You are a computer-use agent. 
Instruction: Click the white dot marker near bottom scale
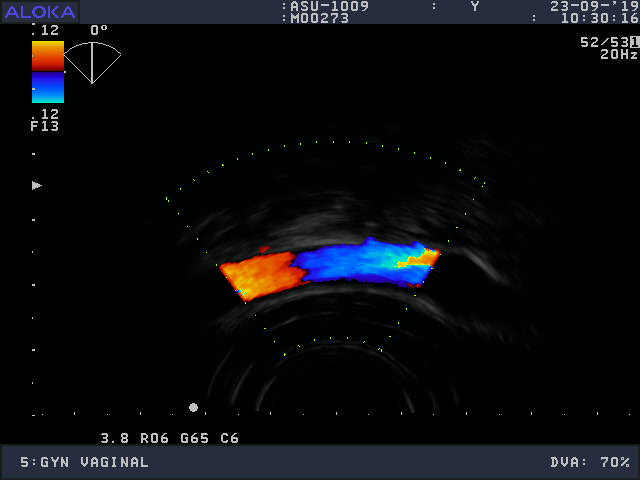[x=193, y=407]
